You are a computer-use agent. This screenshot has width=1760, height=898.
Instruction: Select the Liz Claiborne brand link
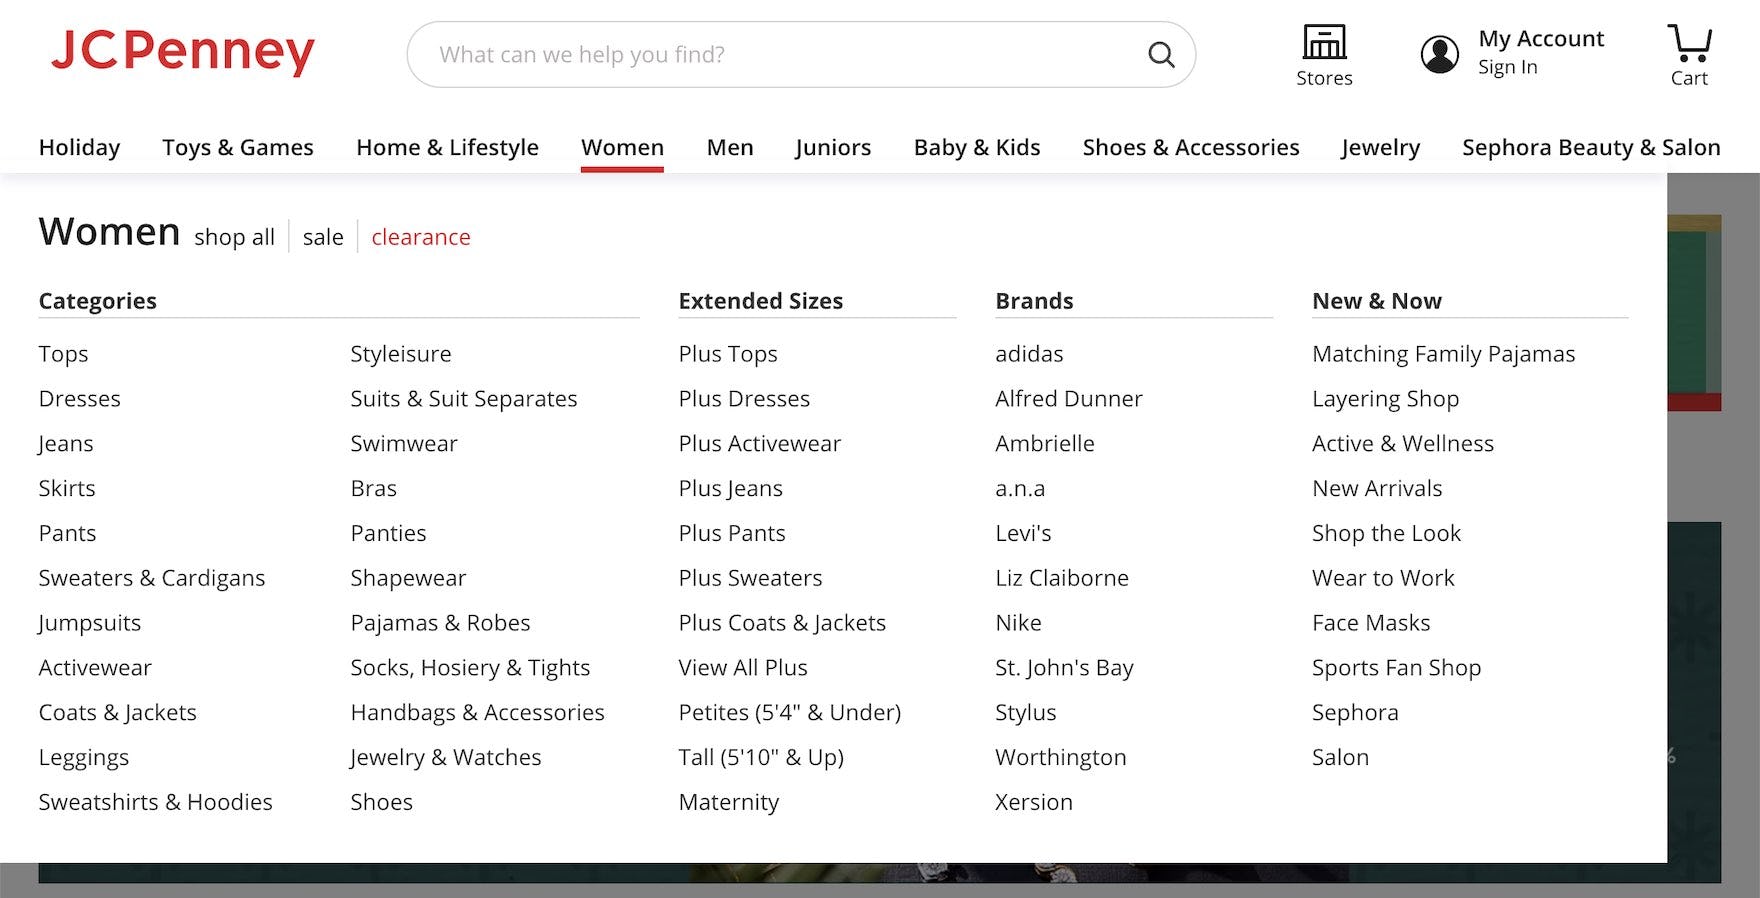point(1061,578)
